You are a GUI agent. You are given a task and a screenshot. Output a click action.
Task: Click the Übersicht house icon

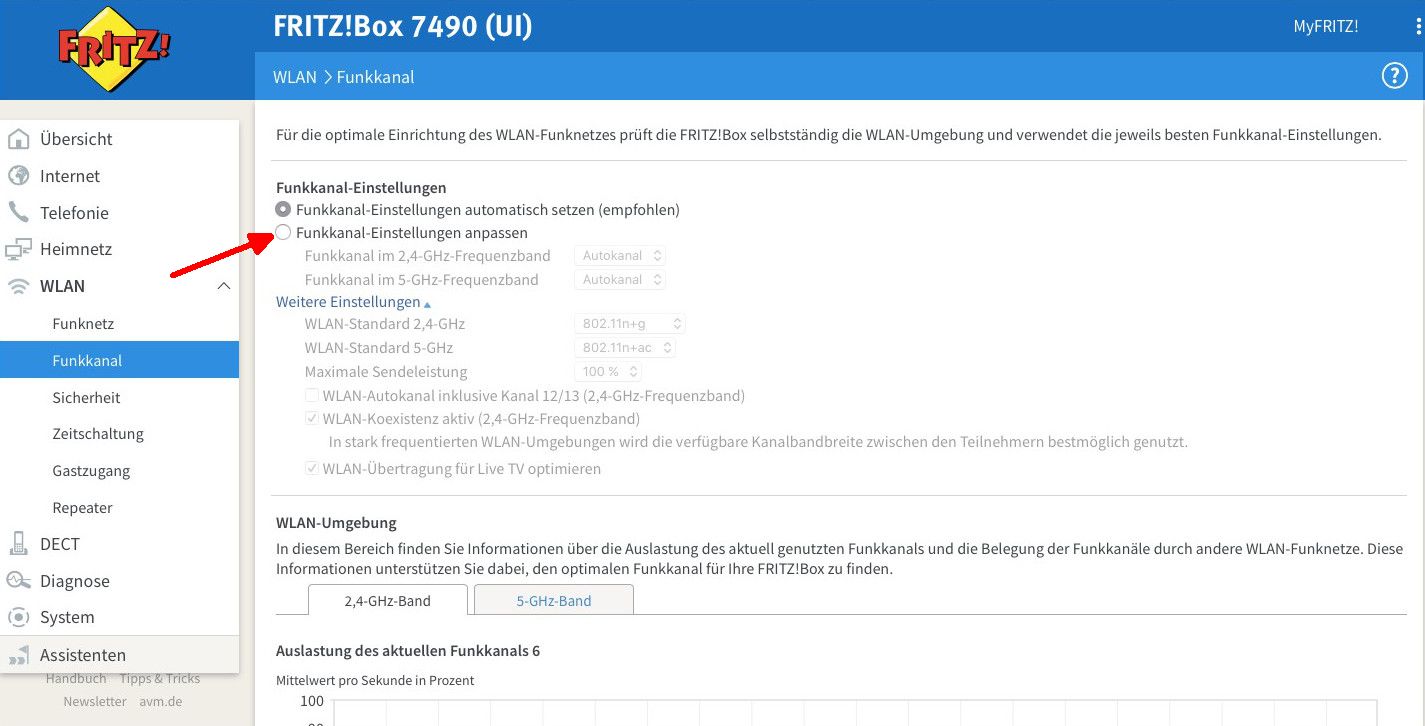[19, 139]
